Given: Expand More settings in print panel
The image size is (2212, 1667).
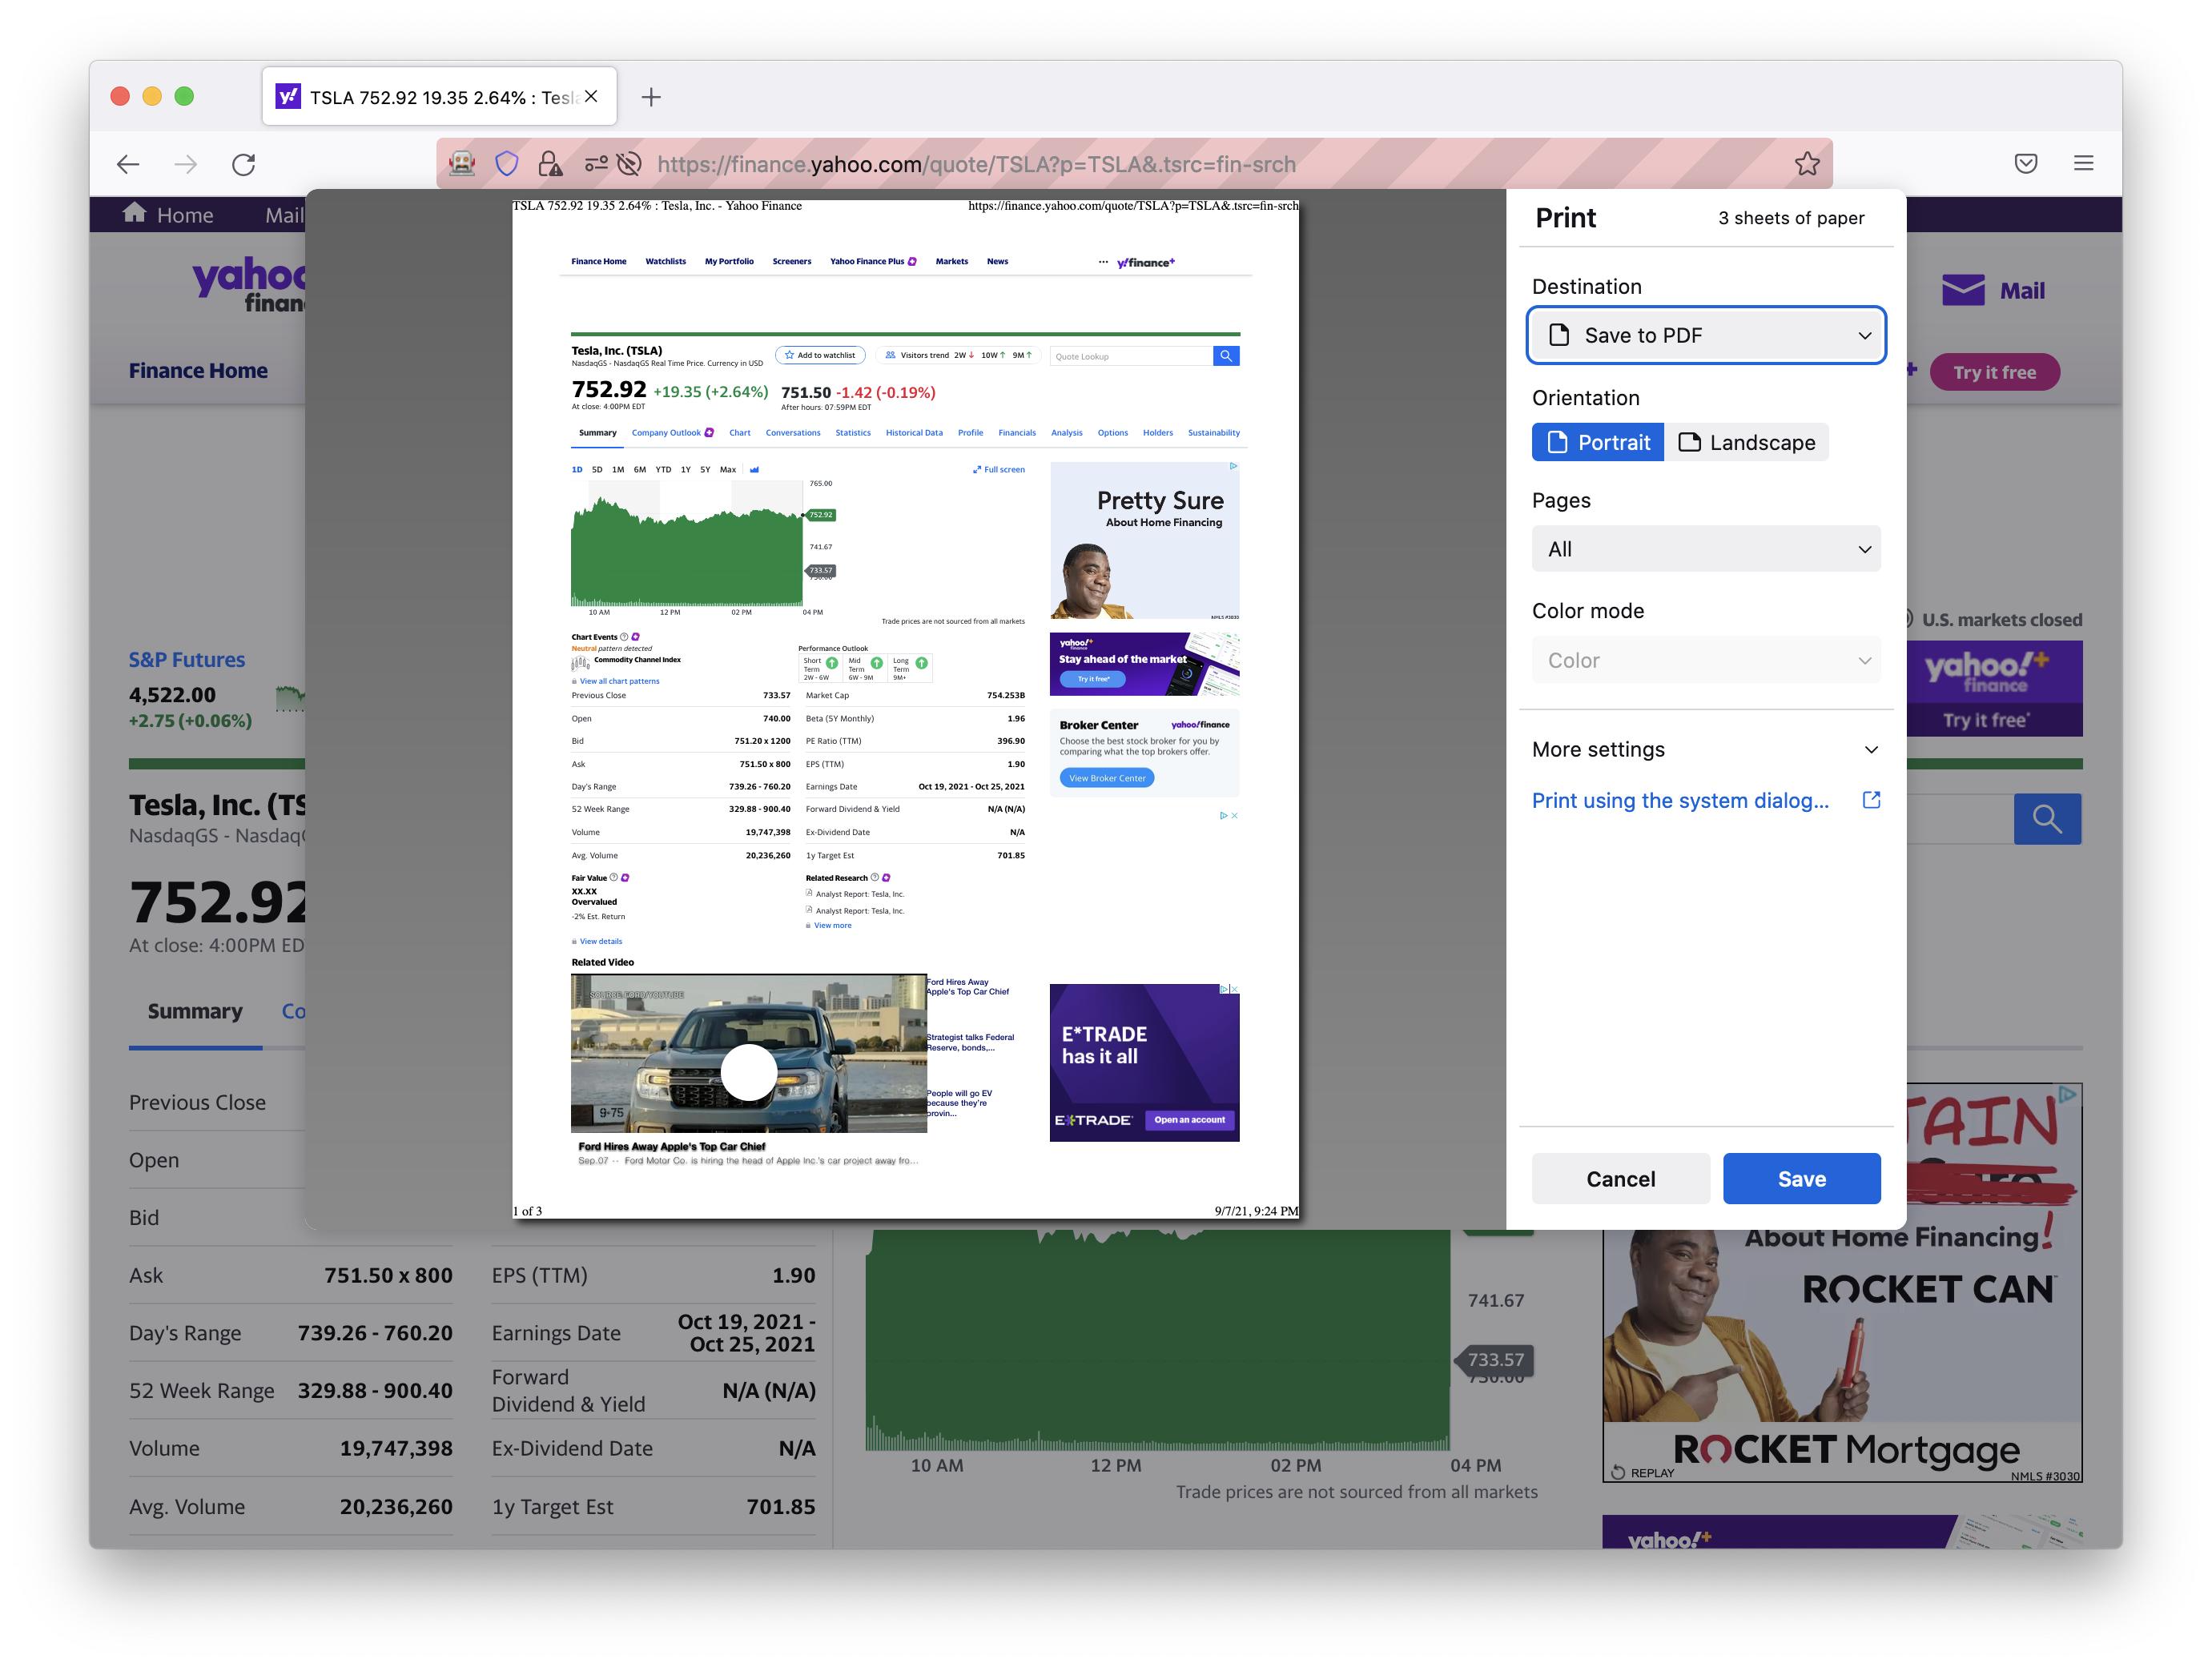Looking at the screenshot, I should tap(1706, 750).
